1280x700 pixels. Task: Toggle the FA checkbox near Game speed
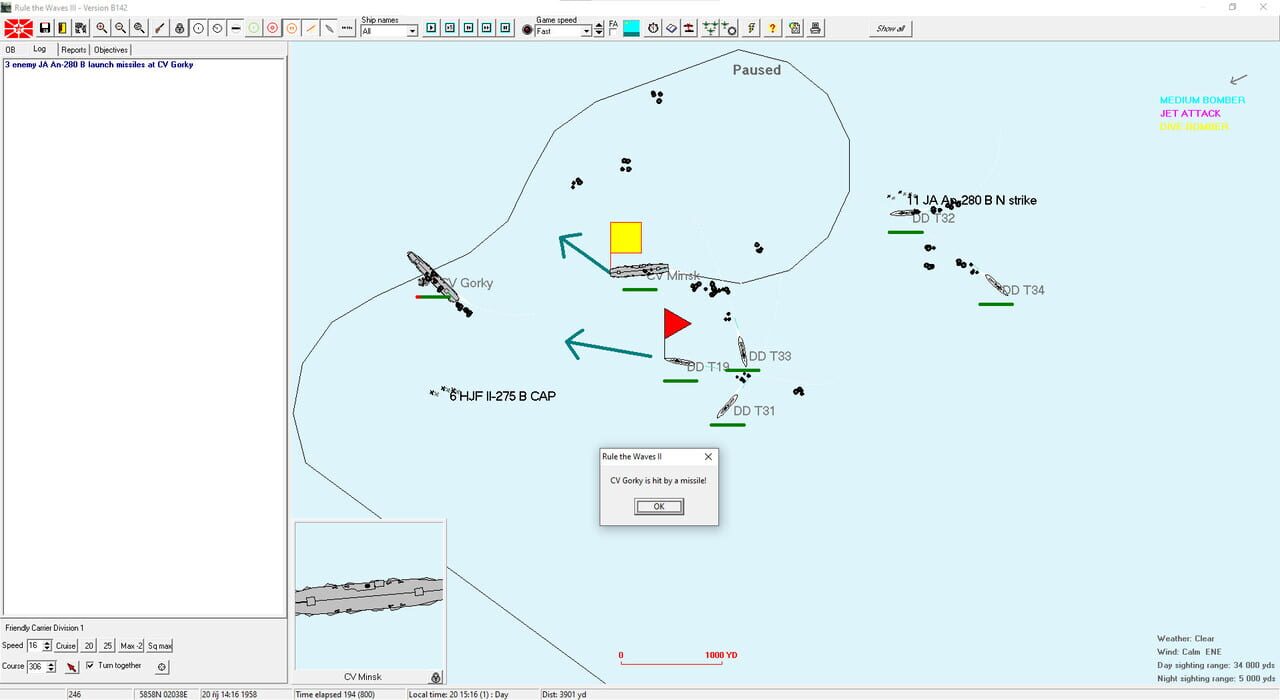(x=612, y=32)
